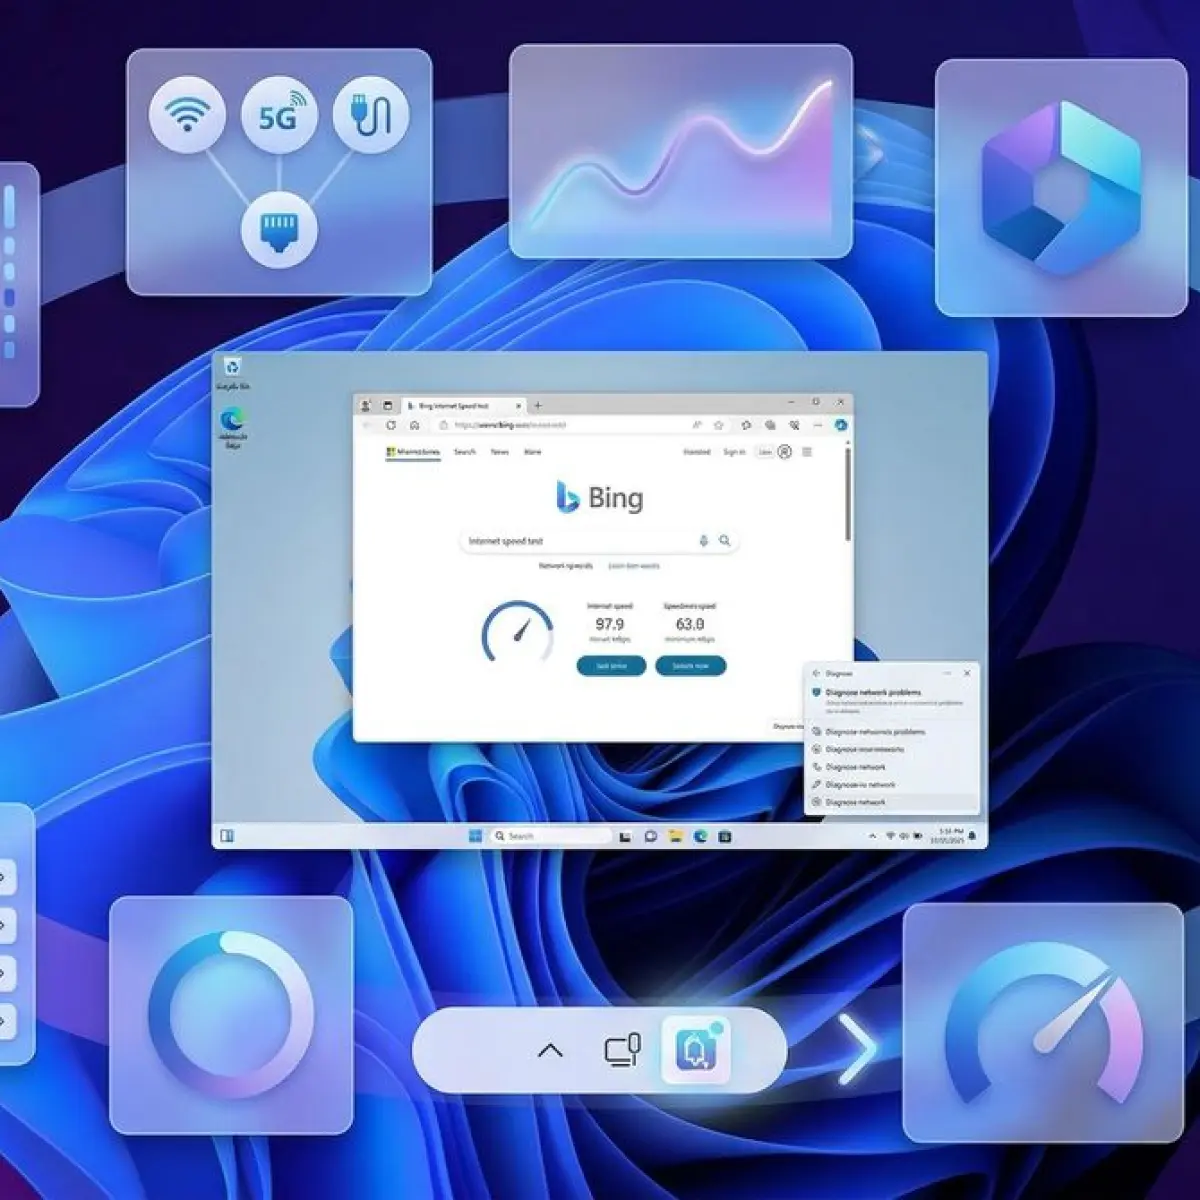Click the magnifier search icon in Bing box
This screenshot has height=1200, width=1200.
click(x=725, y=541)
